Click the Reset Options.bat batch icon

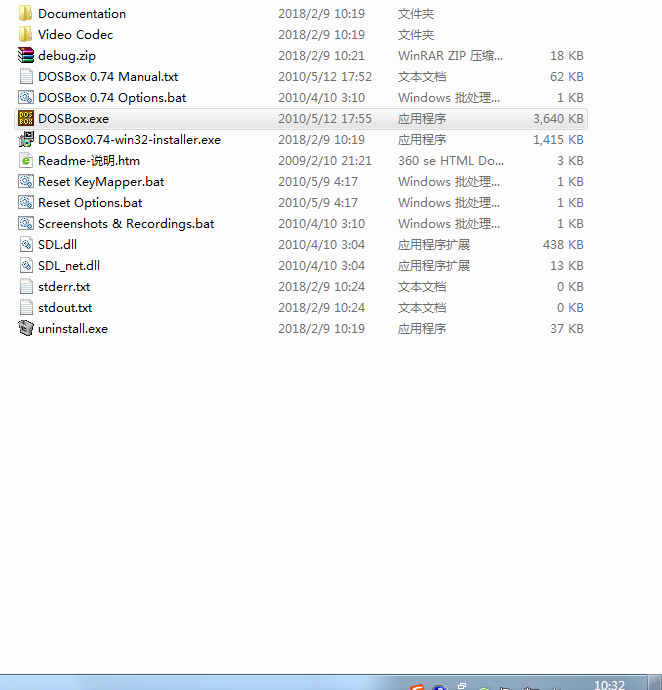pos(26,202)
